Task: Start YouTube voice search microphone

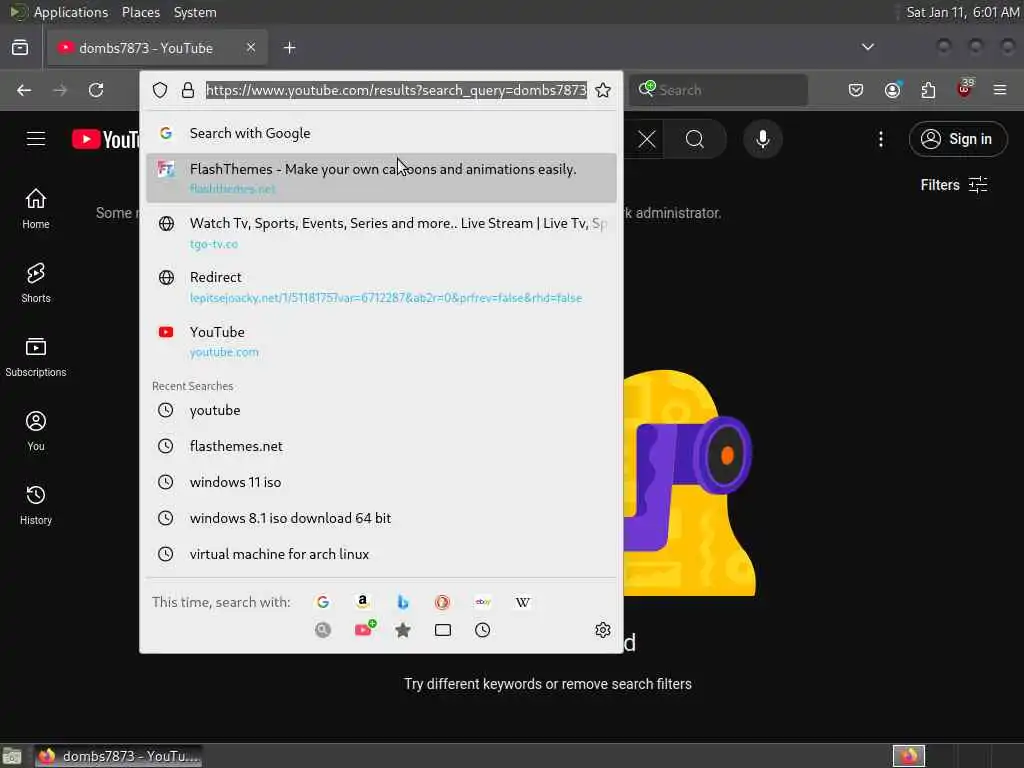Action: (x=763, y=139)
